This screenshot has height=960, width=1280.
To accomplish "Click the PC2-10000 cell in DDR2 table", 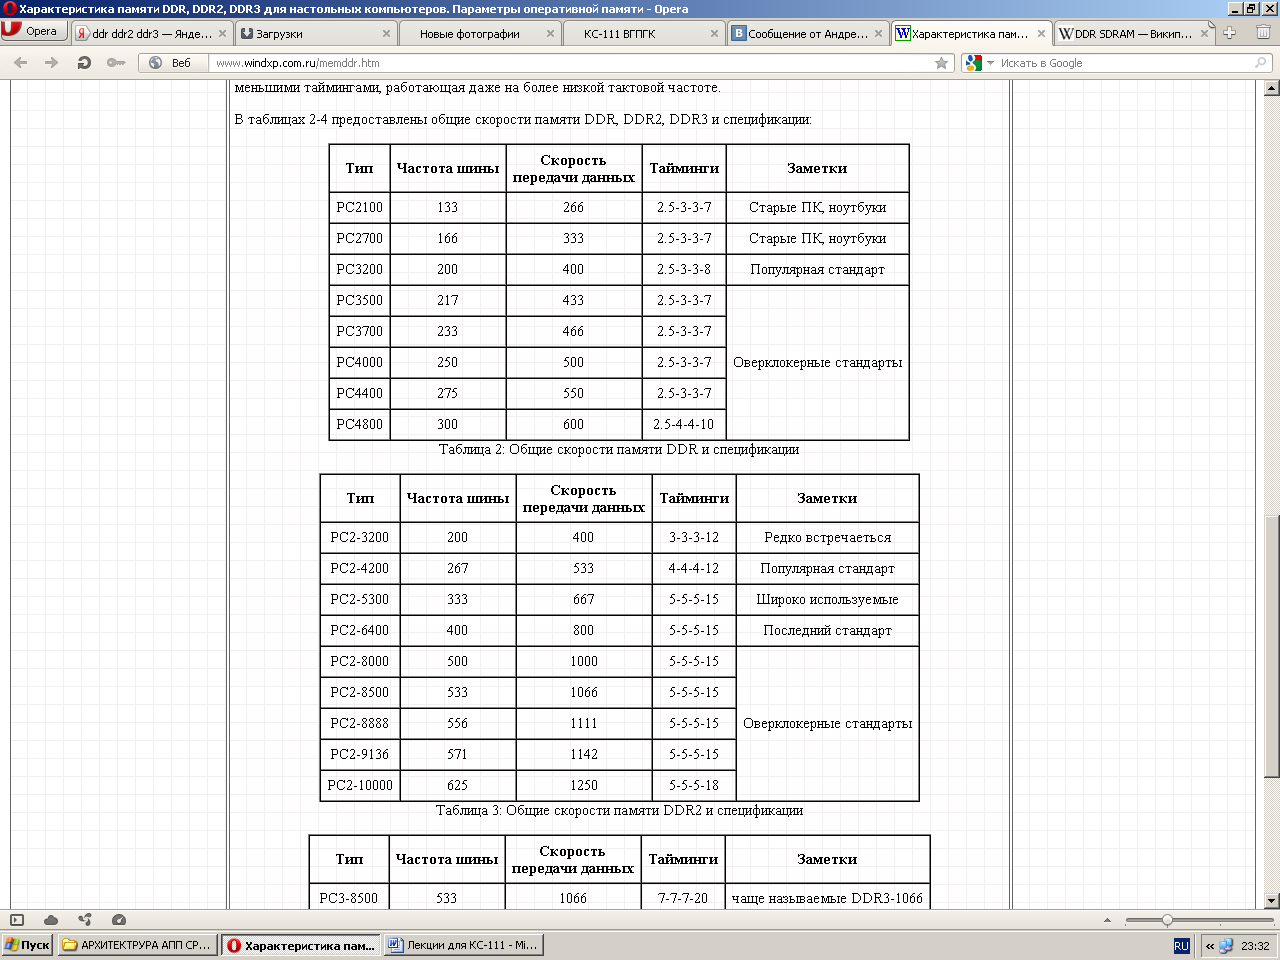I will pos(360,785).
